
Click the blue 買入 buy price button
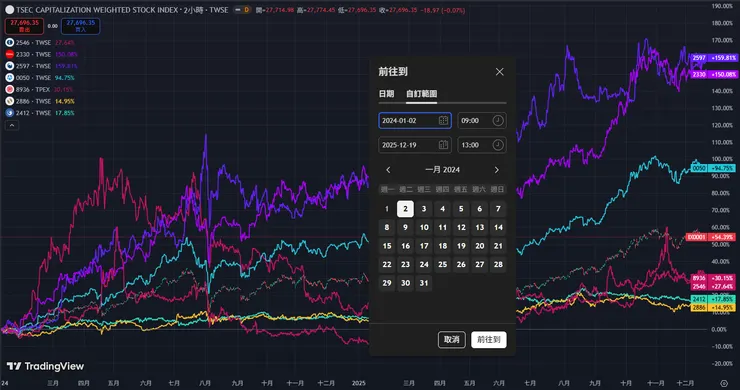coord(81,26)
